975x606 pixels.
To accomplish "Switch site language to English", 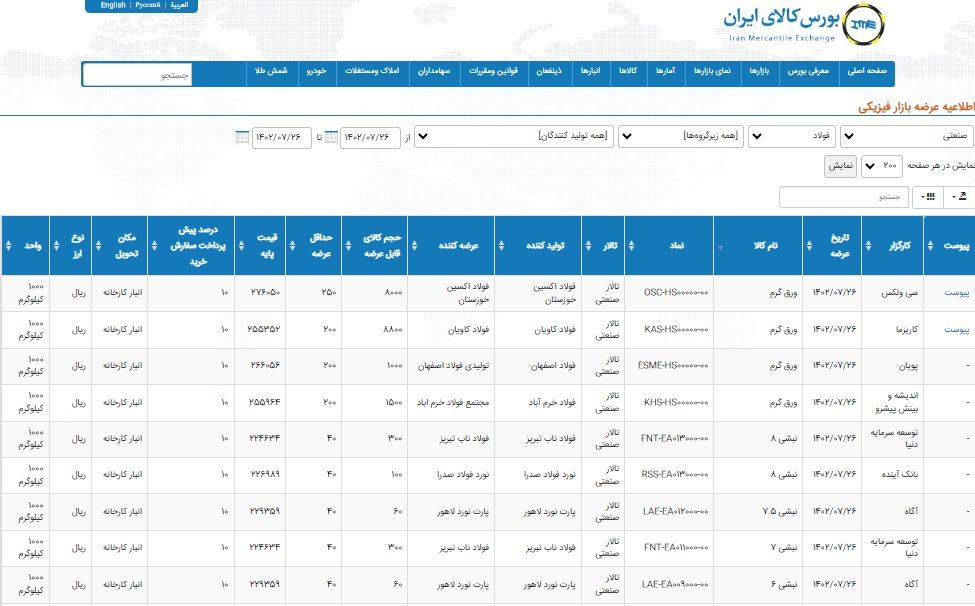I will (113, 5).
